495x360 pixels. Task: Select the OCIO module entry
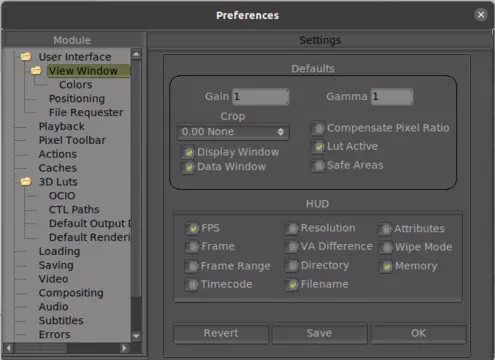pos(62,196)
